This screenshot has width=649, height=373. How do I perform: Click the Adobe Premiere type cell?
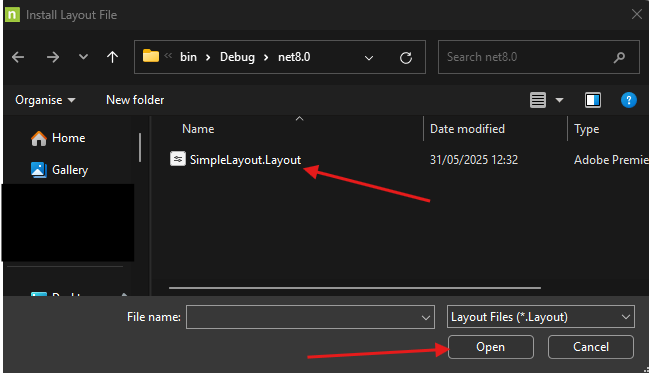point(611,160)
